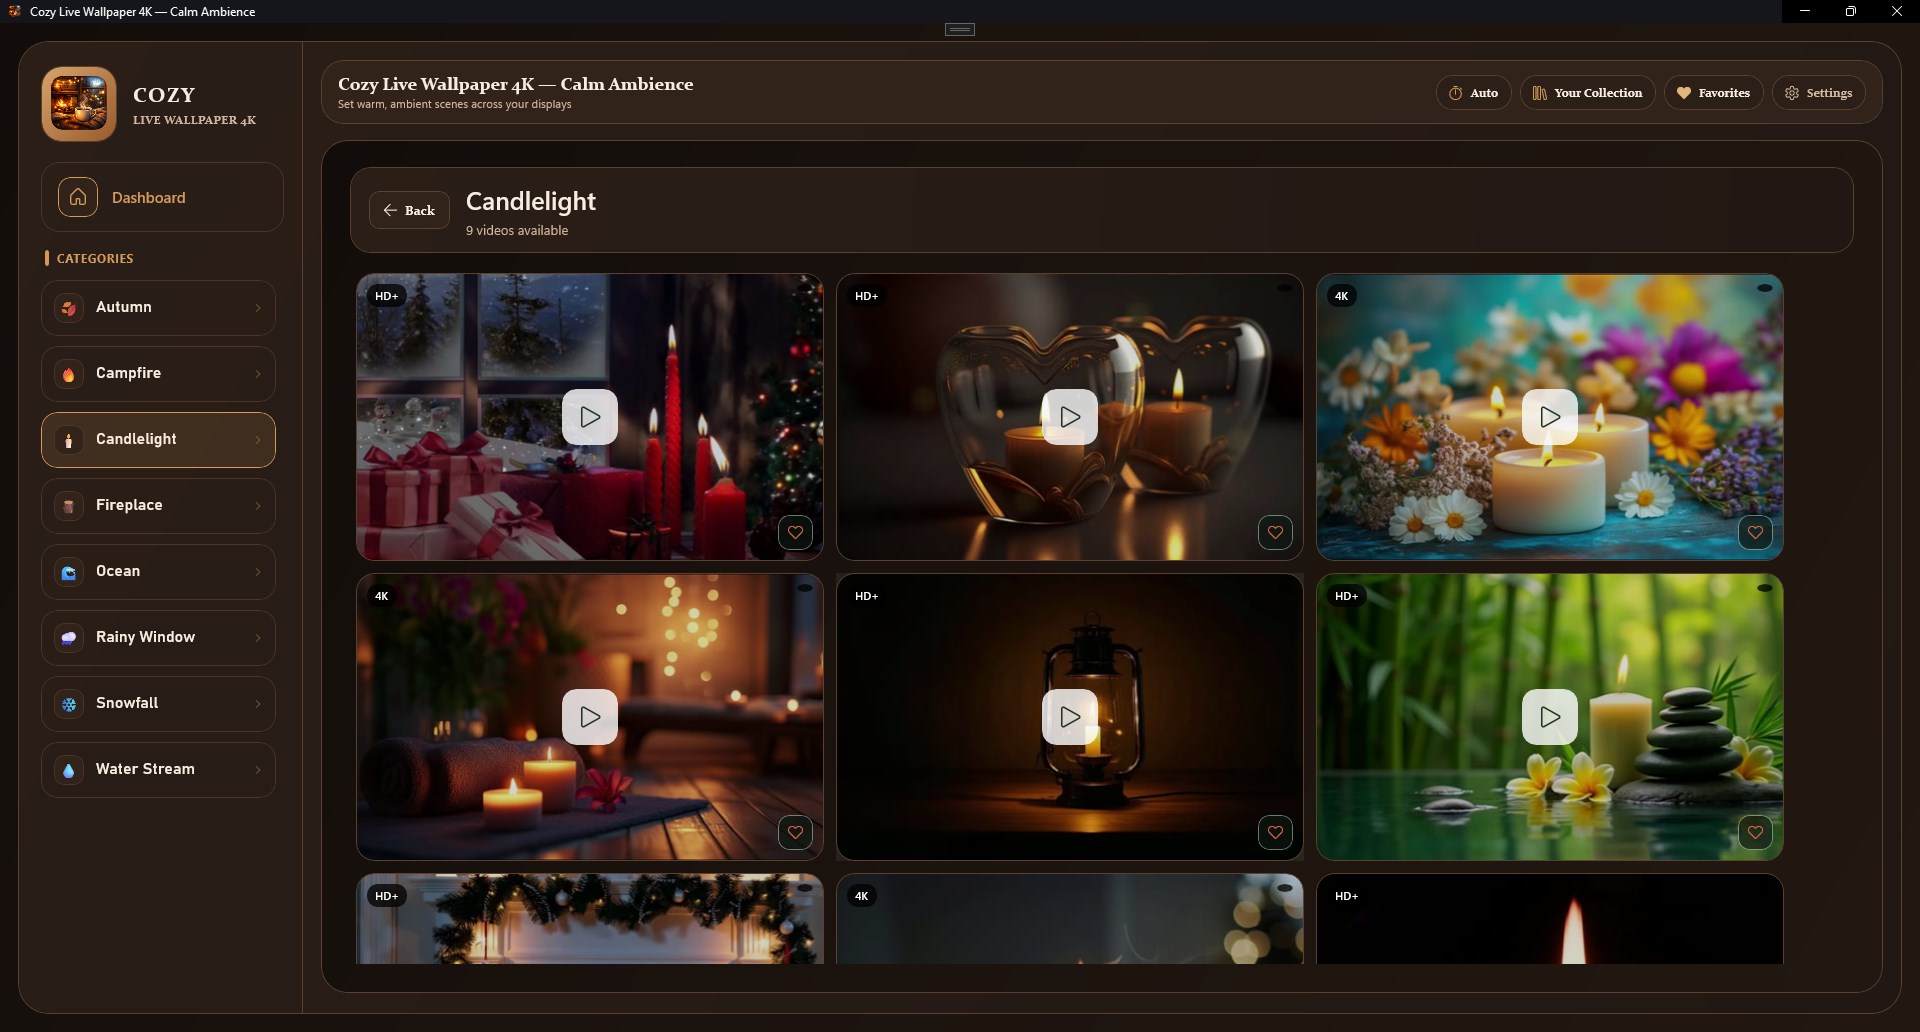Open the Christmas garland video thumbnail

tap(590, 919)
